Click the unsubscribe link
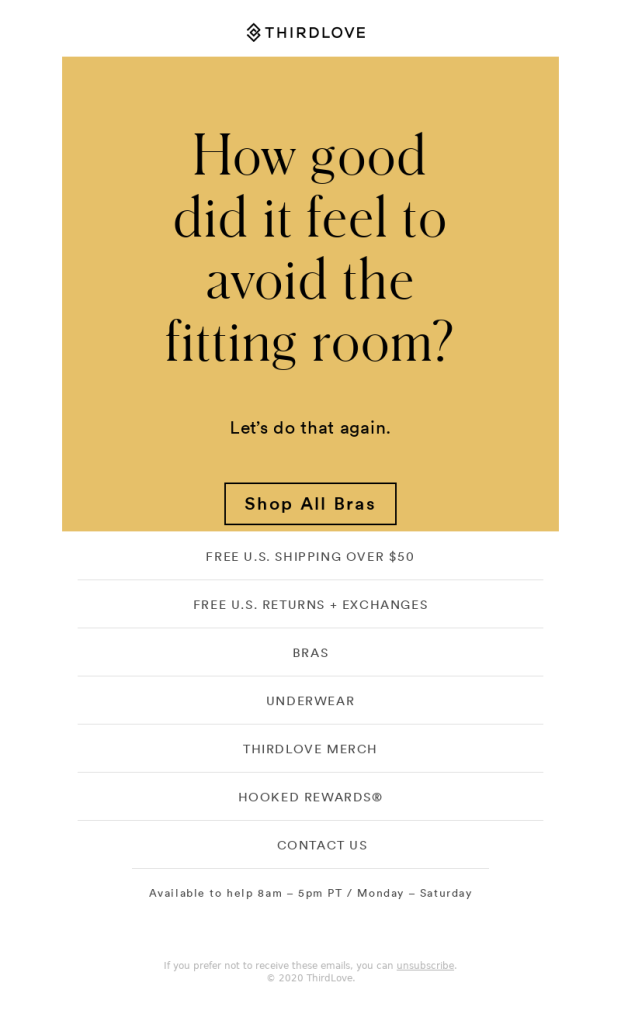This screenshot has width=621, height=1024. pos(425,966)
